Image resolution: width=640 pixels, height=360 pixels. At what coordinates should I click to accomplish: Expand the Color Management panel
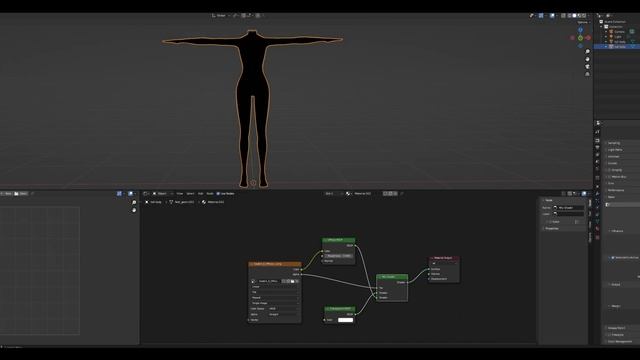click(x=620, y=341)
